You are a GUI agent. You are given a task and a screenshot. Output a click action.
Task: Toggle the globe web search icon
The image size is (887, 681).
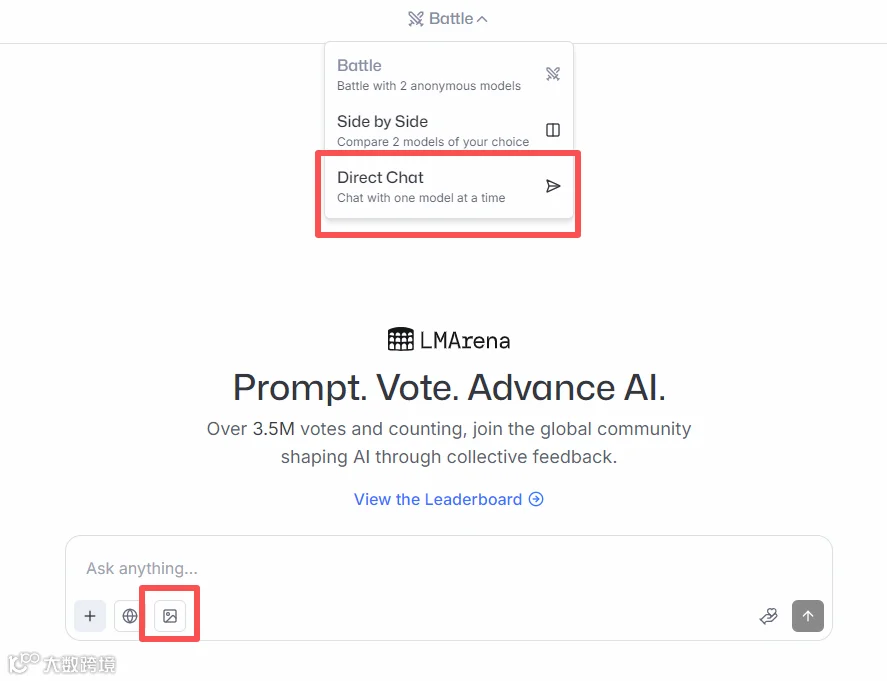(130, 615)
